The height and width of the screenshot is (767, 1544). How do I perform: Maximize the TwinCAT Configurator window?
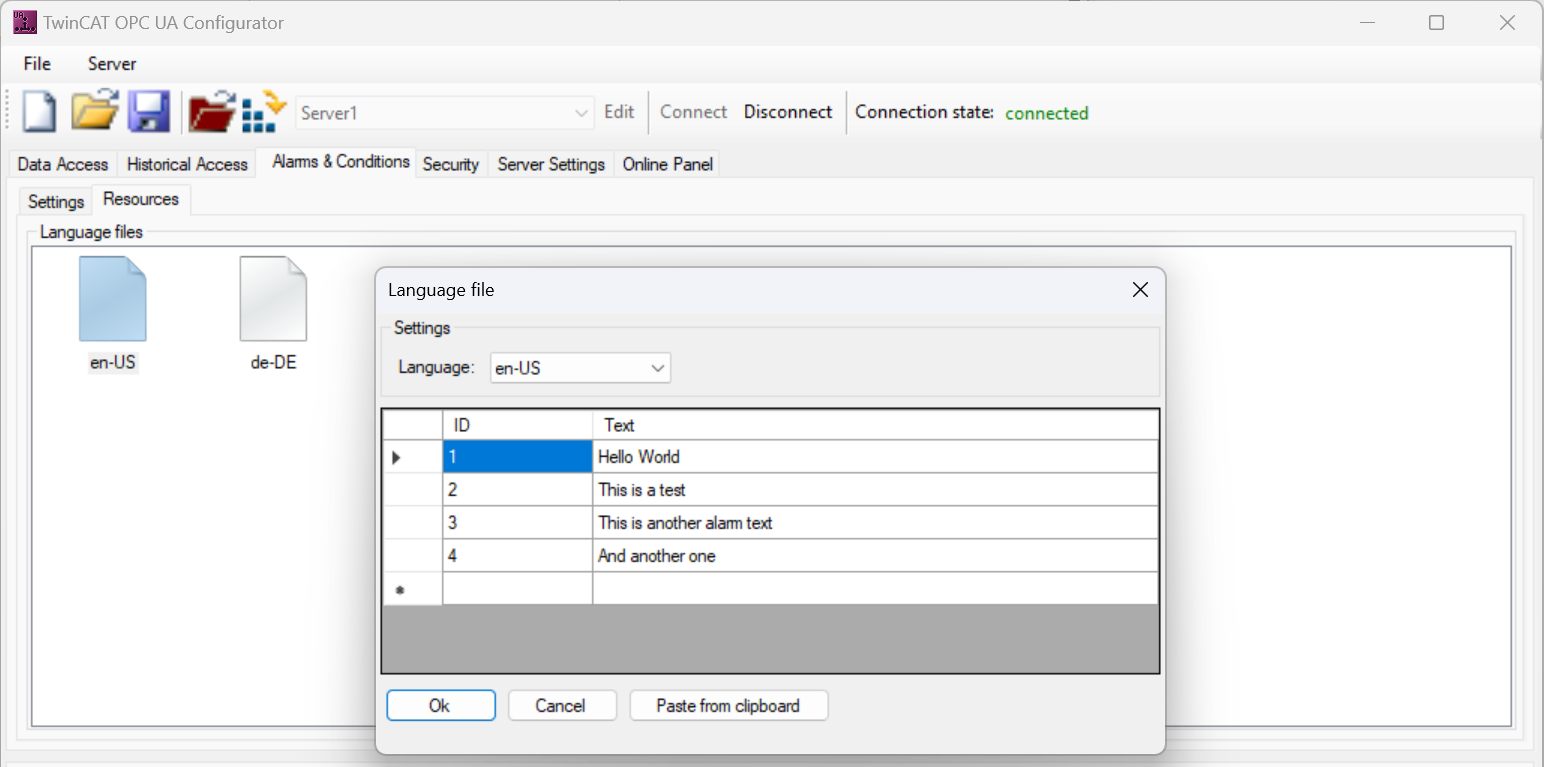click(1436, 22)
